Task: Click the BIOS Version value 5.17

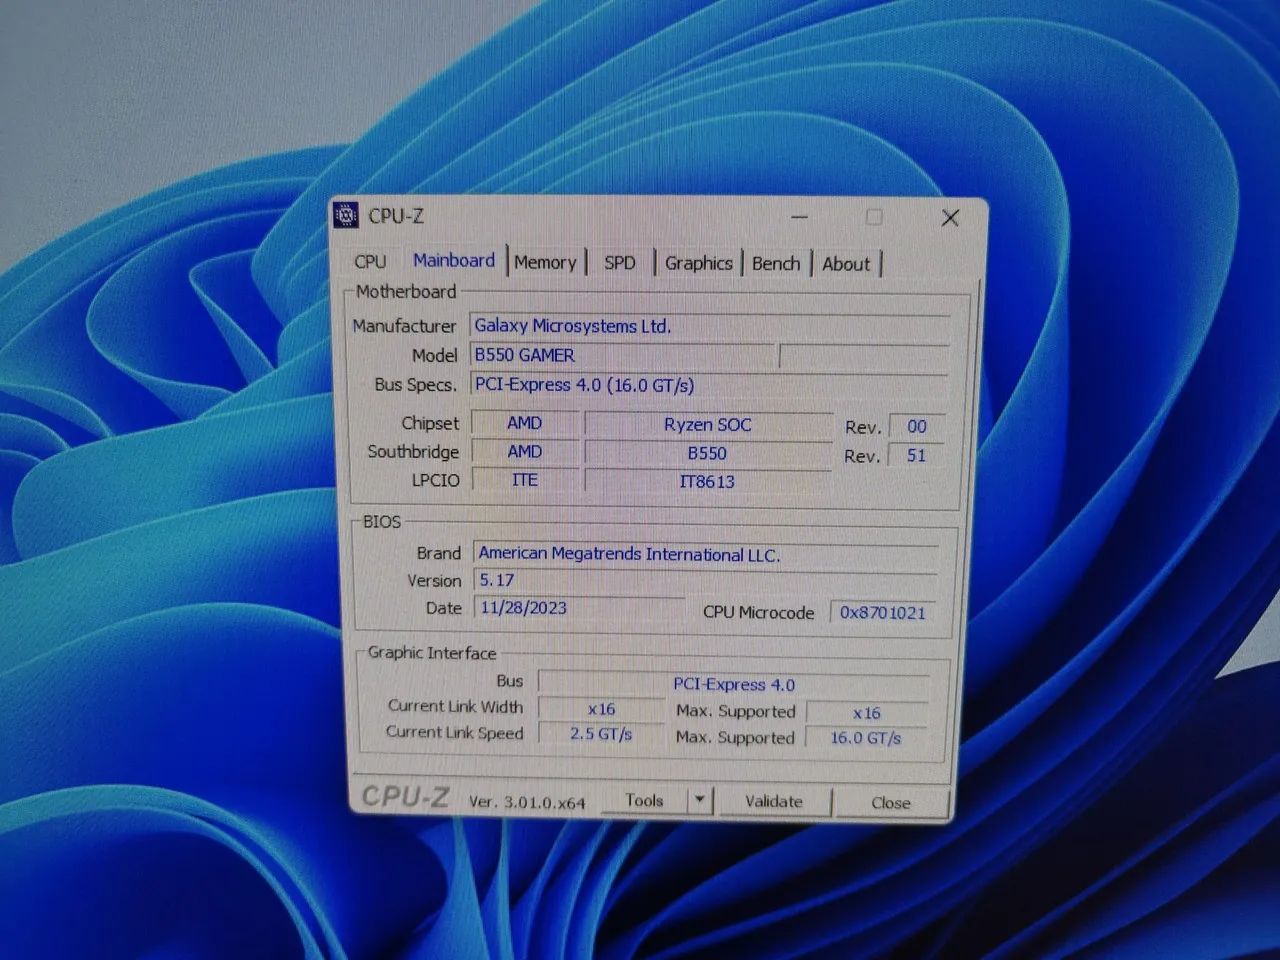Action: (x=706, y=580)
